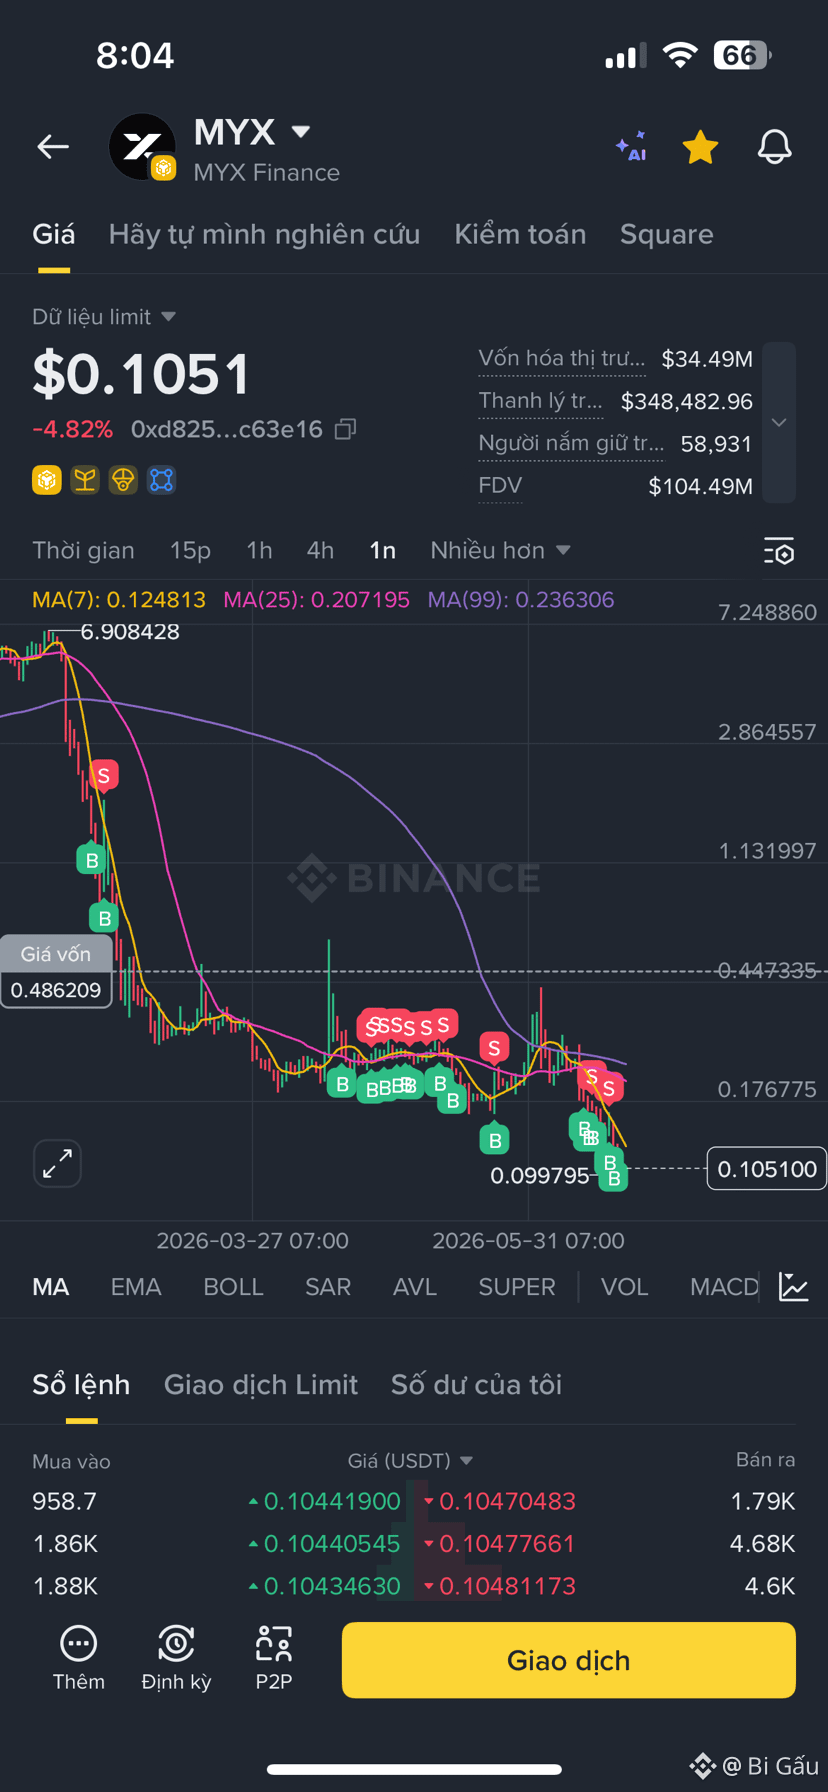Tap the Giao dịch button
Screen dimensions: 828x1792
click(x=569, y=1660)
